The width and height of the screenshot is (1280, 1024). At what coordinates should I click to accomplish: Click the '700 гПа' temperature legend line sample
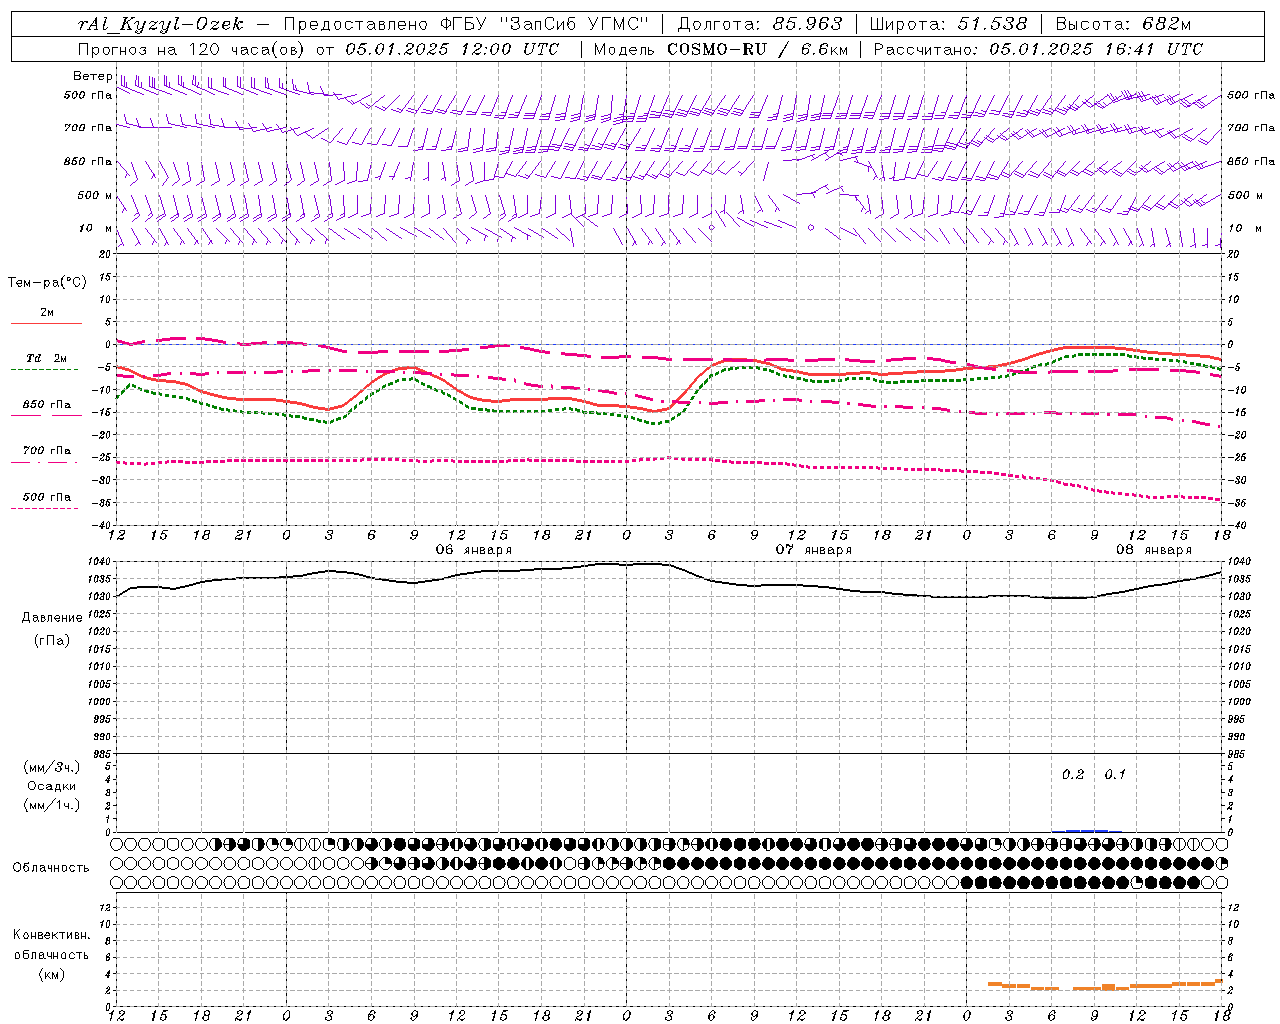click(x=44, y=463)
